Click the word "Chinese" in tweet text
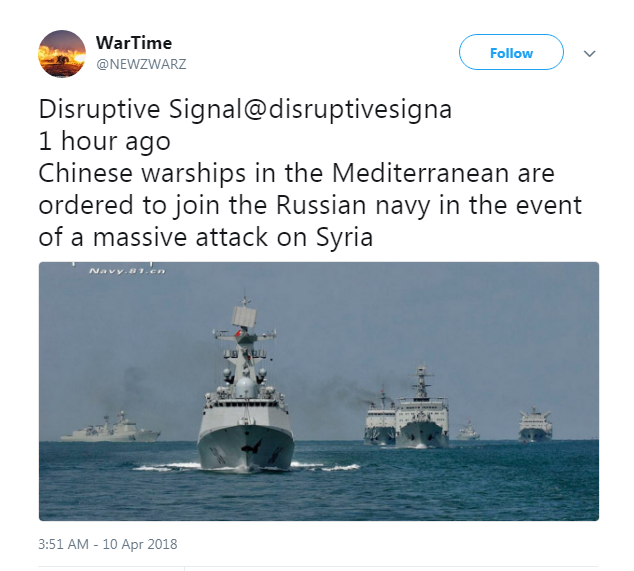 (x=87, y=172)
